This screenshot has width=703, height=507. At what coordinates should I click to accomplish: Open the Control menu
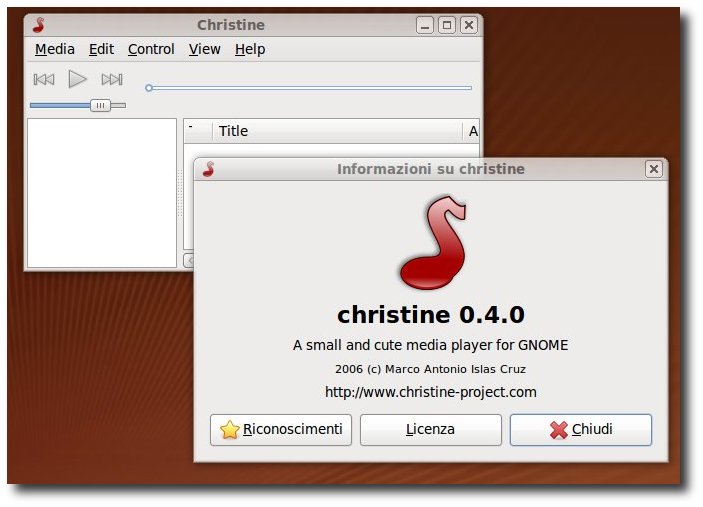(x=151, y=49)
